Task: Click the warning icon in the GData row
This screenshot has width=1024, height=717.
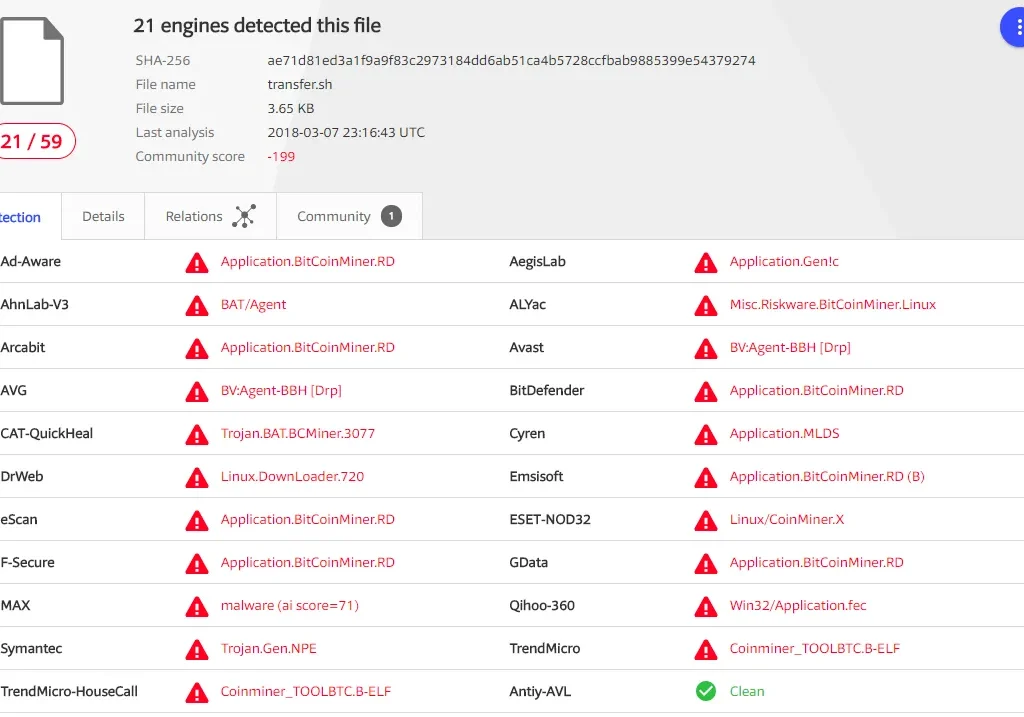Action: click(x=705, y=564)
